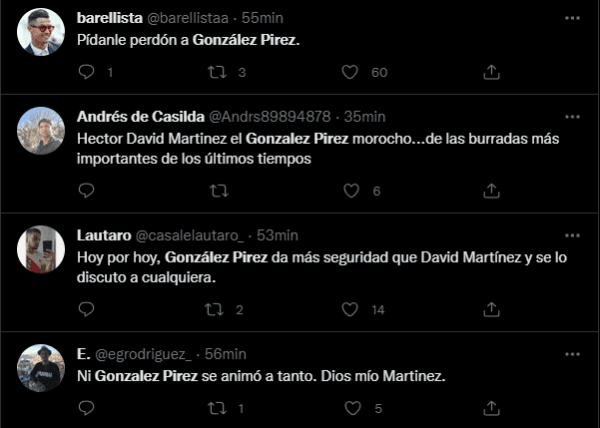Share barellista's tweet

pyautogui.click(x=491, y=72)
